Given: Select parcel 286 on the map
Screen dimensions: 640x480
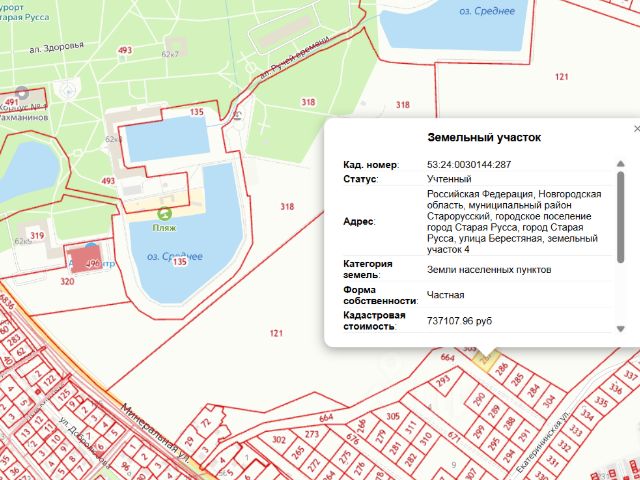Looking at the screenshot, I should click(502, 369).
